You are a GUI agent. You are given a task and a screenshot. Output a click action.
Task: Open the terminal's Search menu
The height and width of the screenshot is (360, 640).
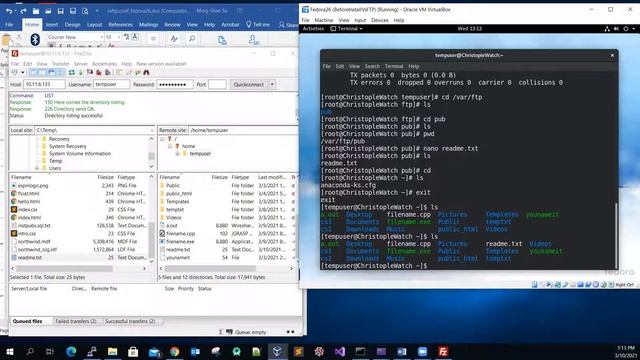click(x=372, y=66)
